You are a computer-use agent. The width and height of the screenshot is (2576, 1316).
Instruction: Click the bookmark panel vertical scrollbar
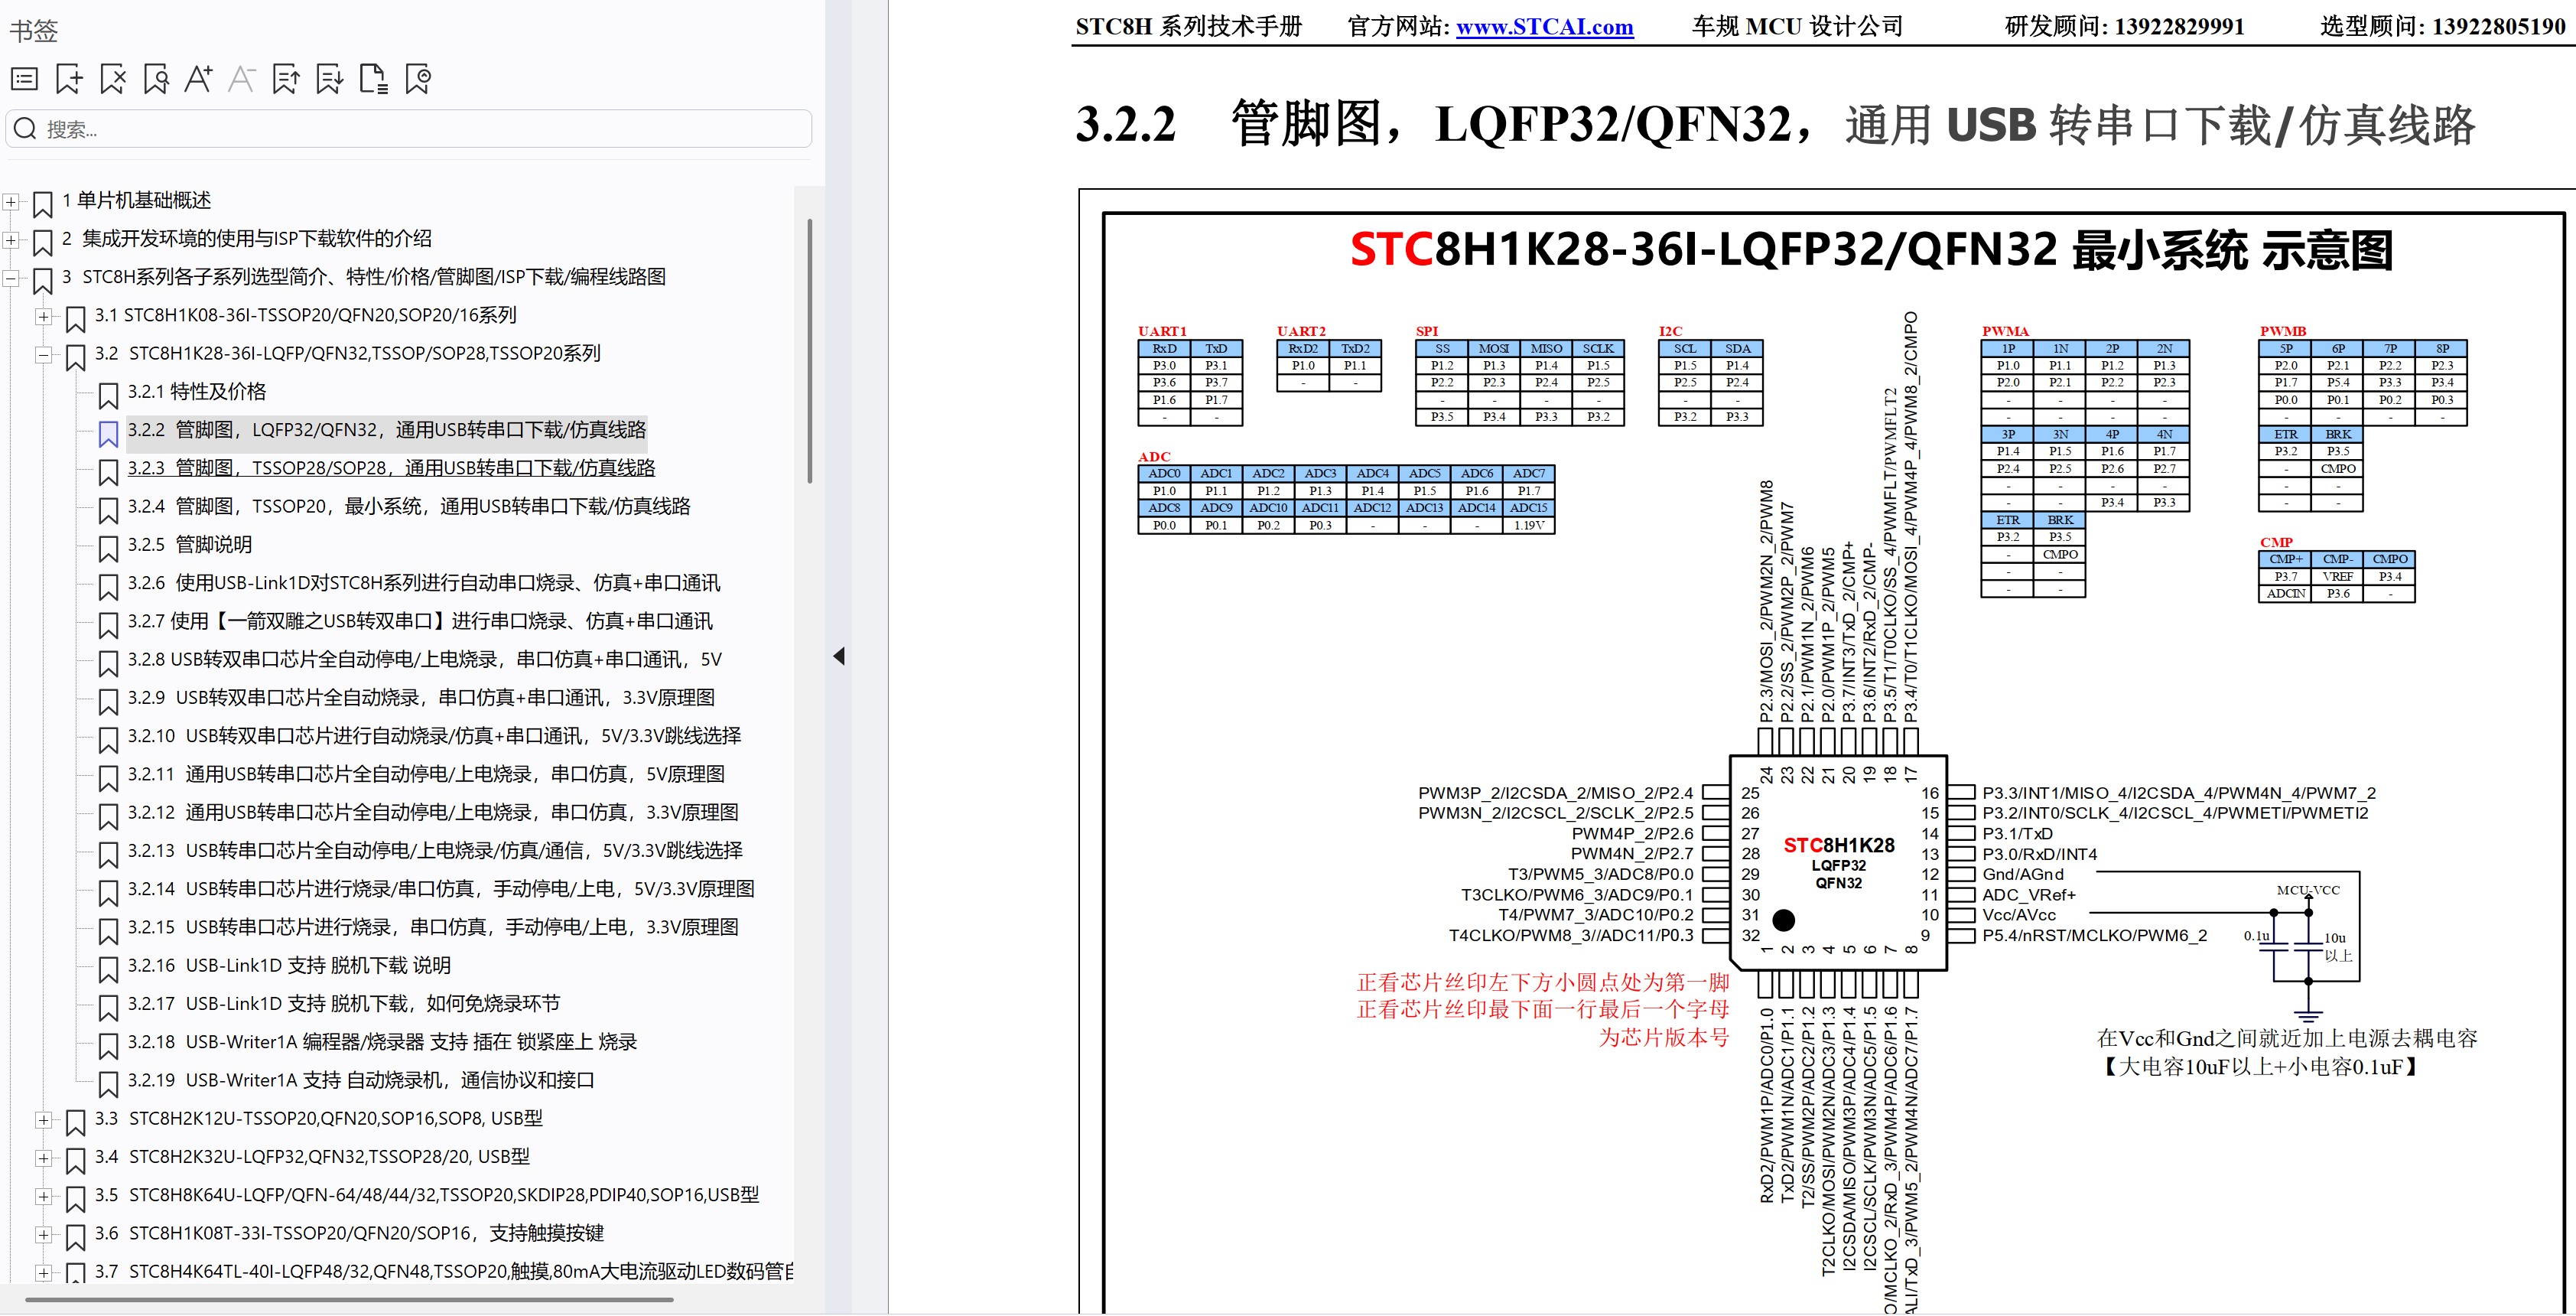pos(809,350)
